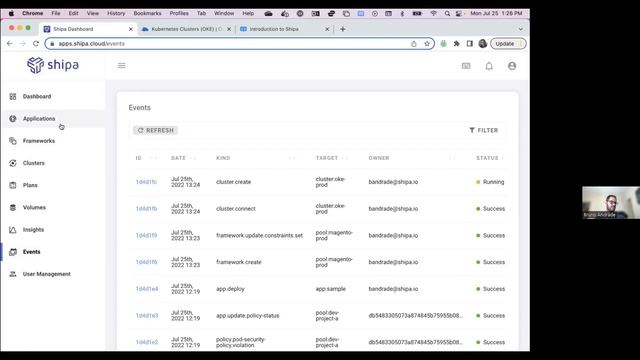Image resolution: width=640 pixels, height=360 pixels.
Task: Open event 1d4d1e2 link
Action: tap(147, 342)
